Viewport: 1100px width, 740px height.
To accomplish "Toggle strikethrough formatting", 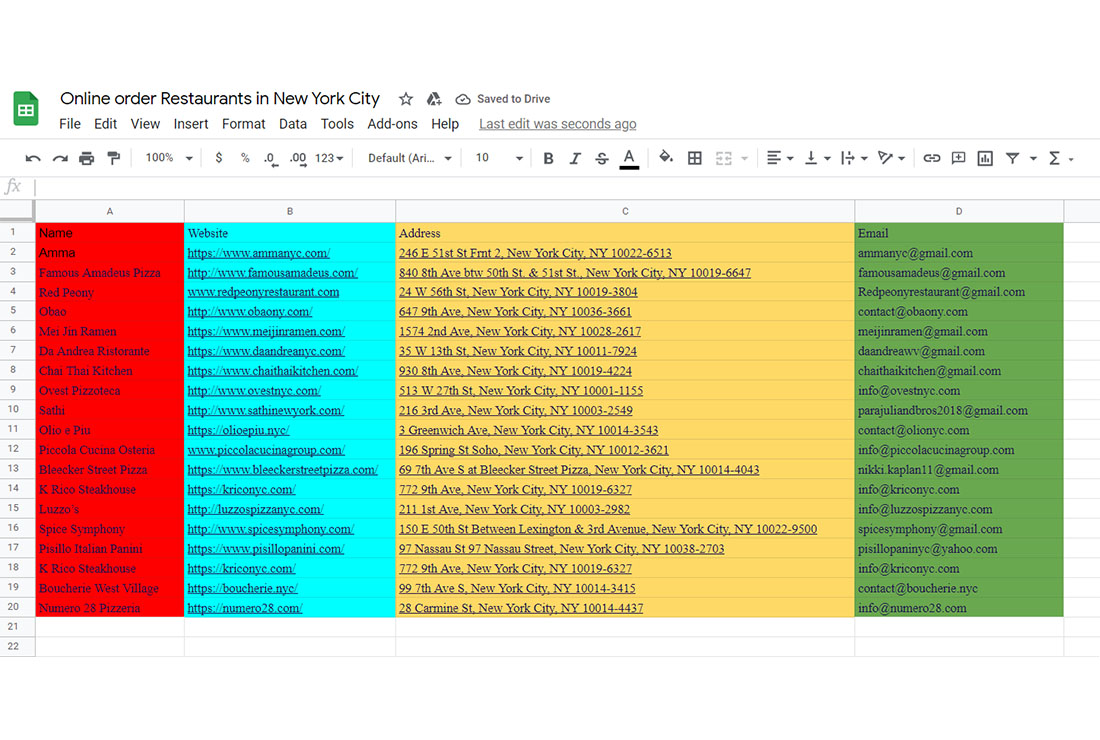I will (602, 159).
